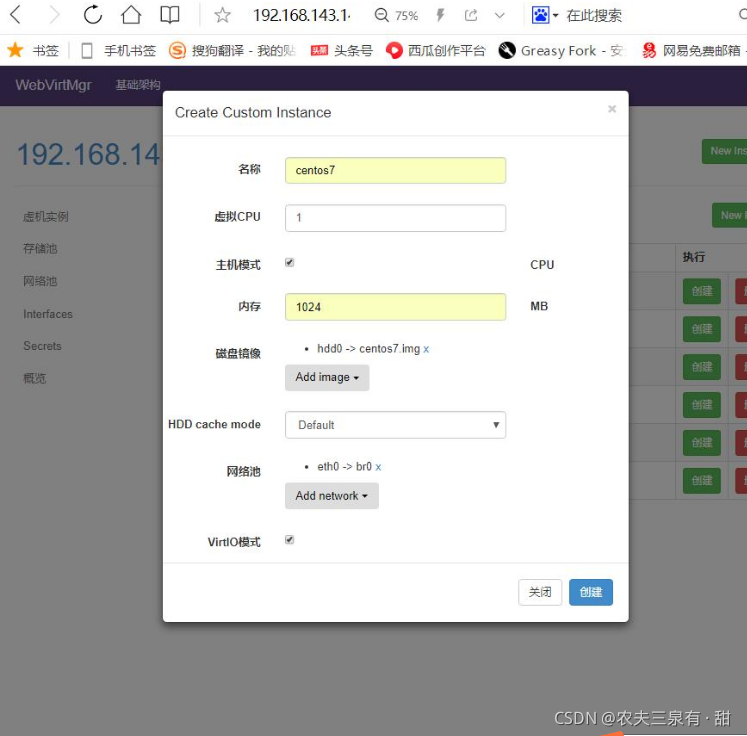The height and width of the screenshot is (736, 747).
Task: Click the search box labeled 在此搜索
Action: tap(594, 15)
